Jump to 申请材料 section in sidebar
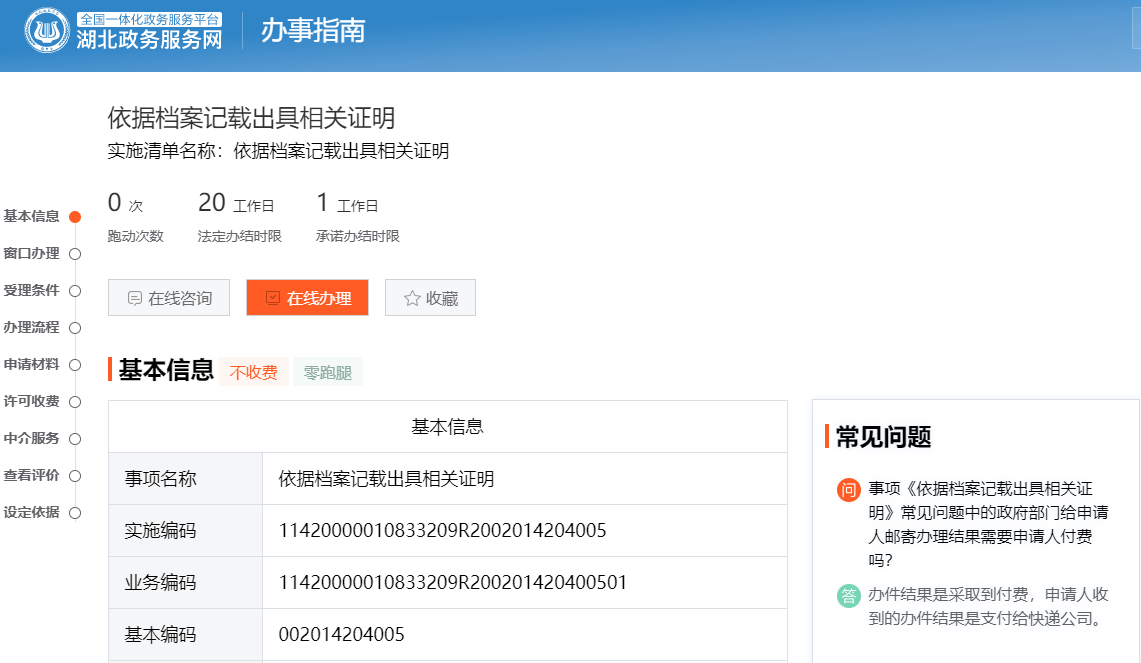 (31, 364)
